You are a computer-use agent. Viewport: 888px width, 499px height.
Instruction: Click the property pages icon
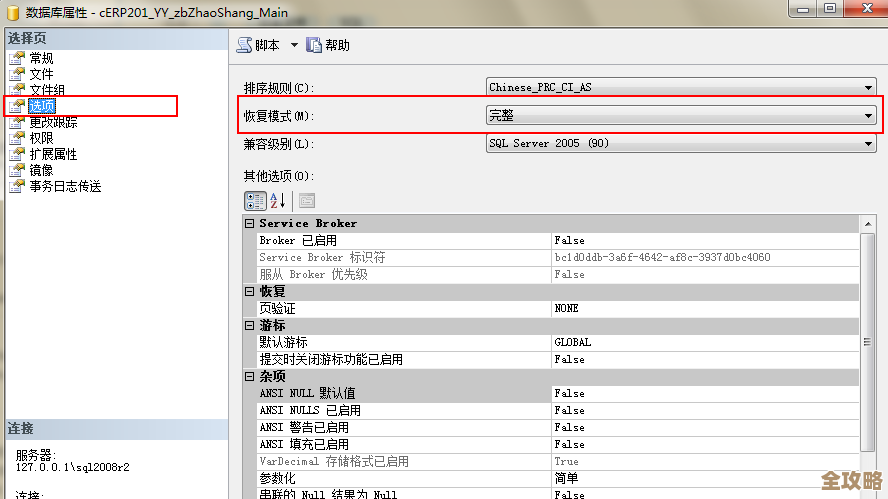[307, 201]
